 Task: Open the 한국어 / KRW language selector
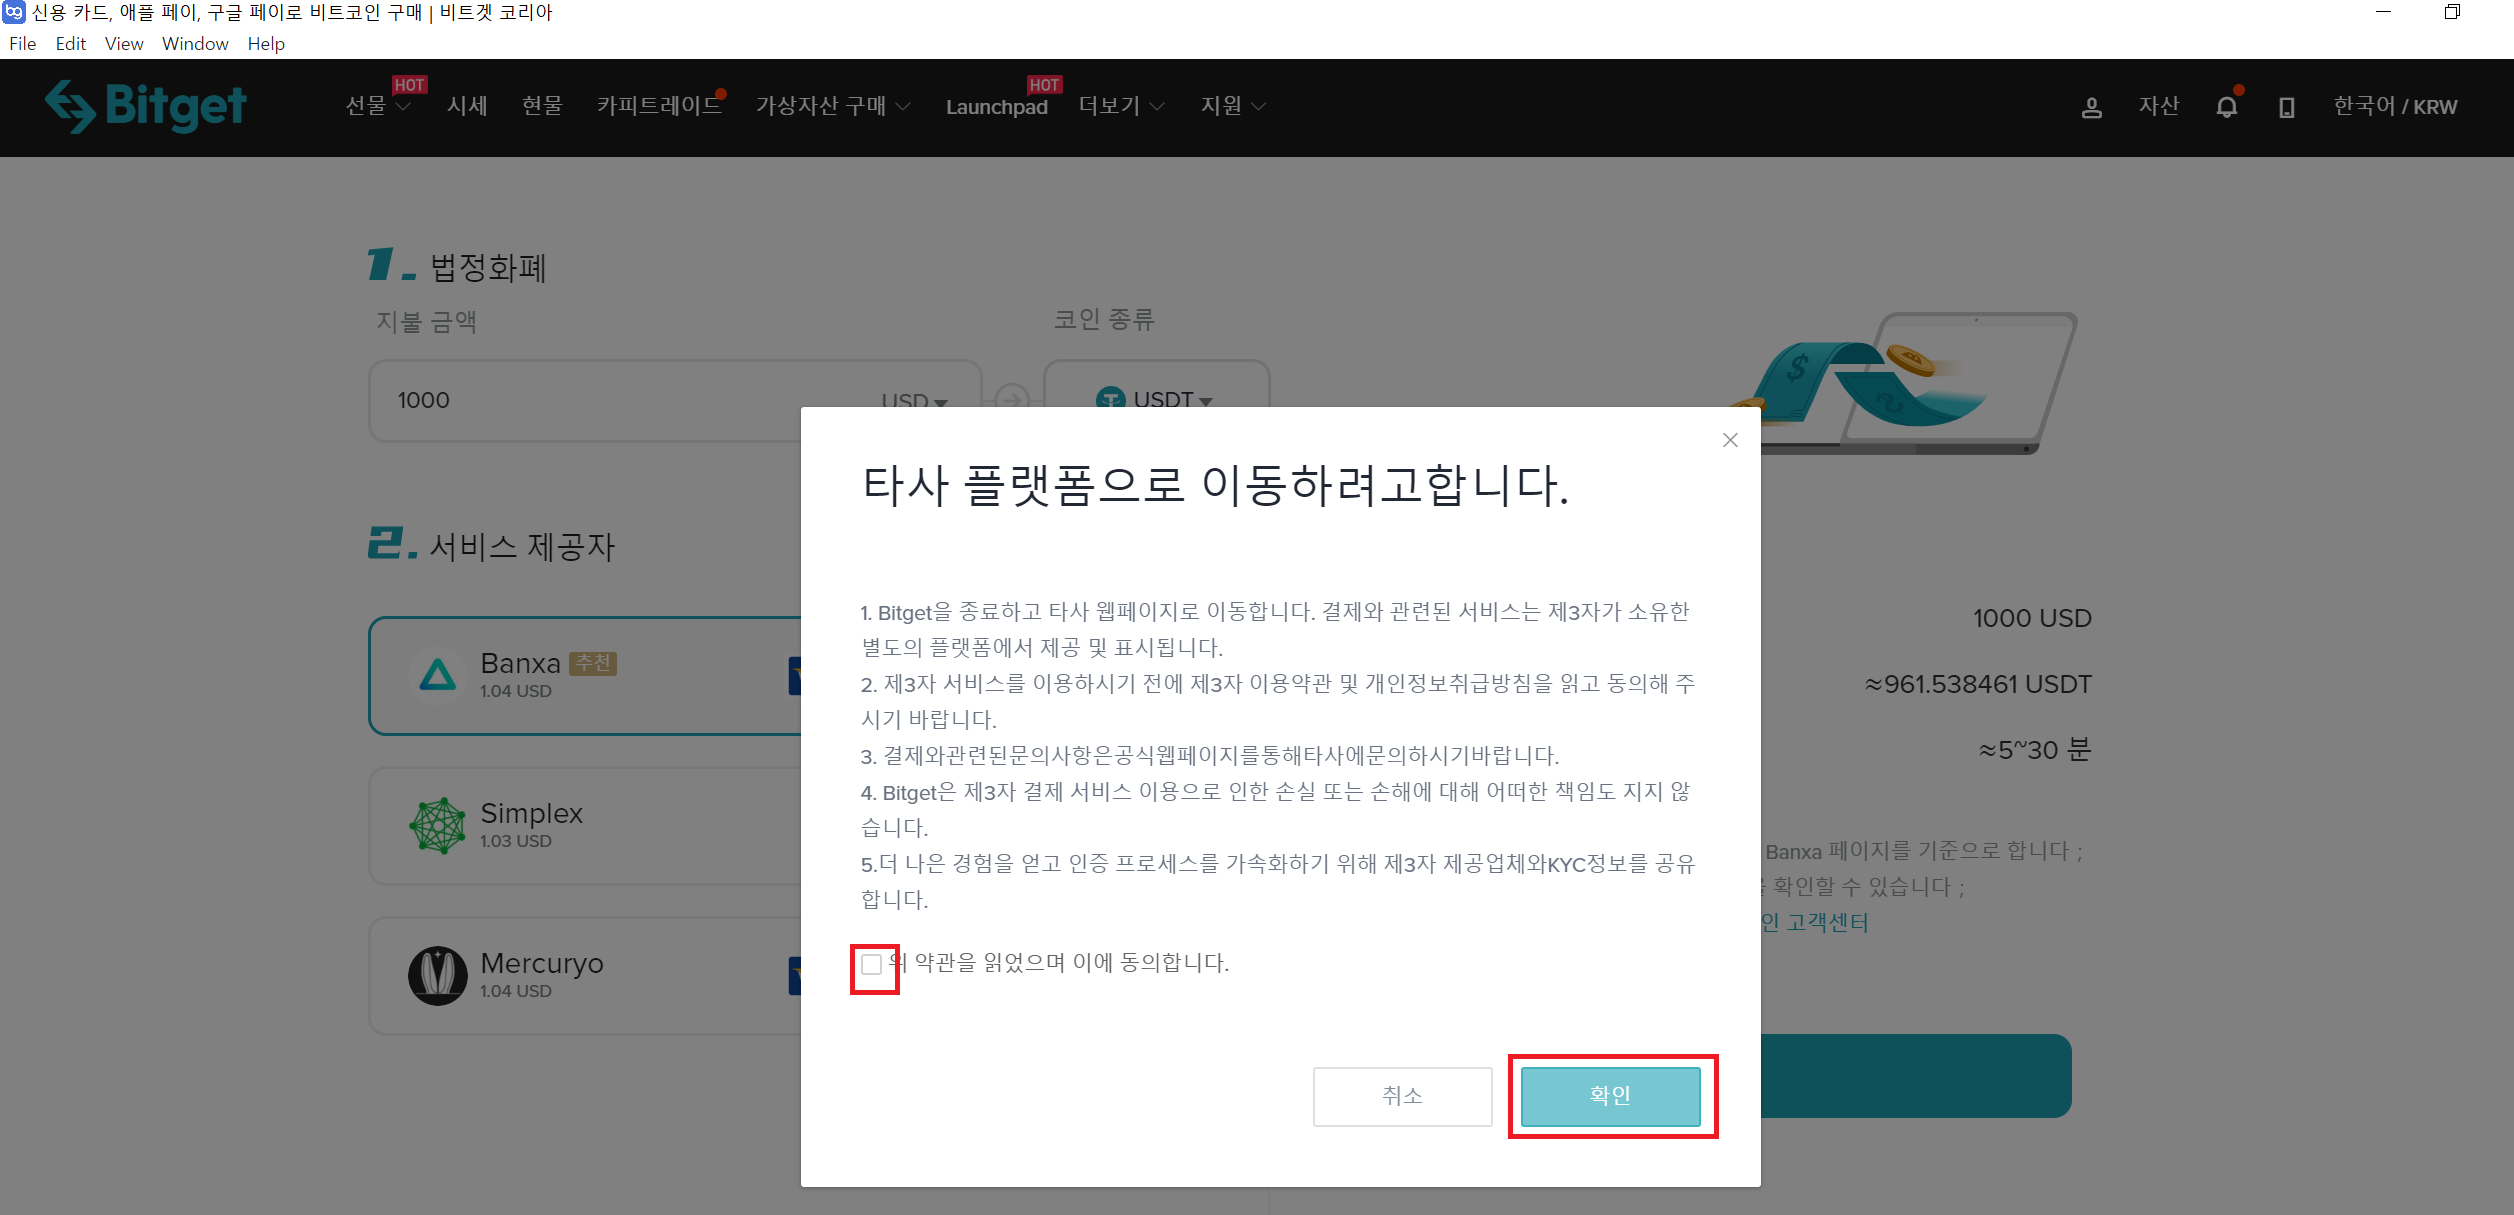point(2395,106)
